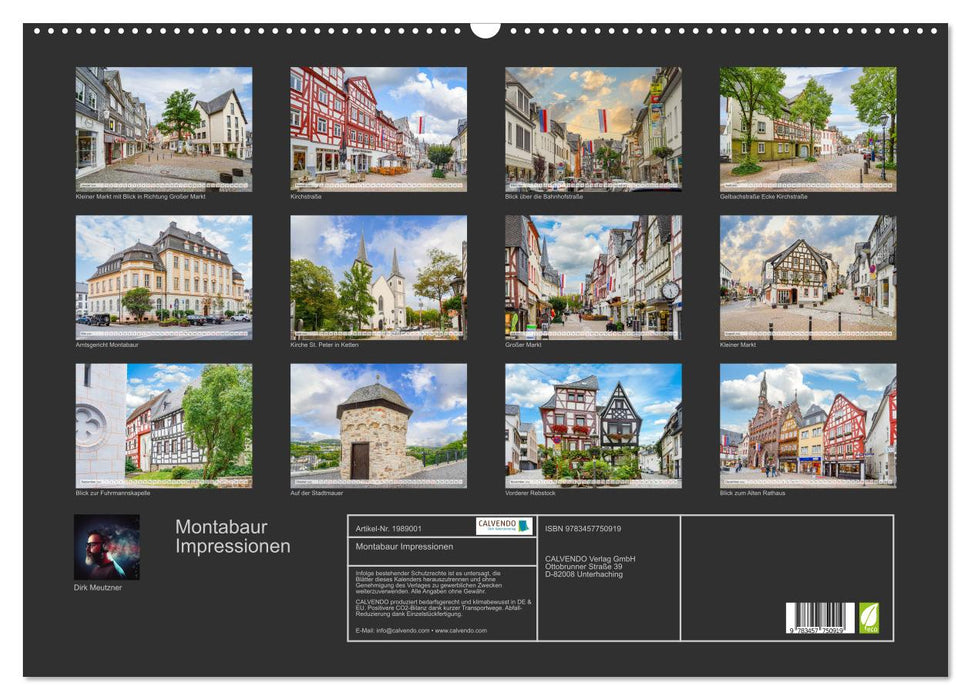Image resolution: width=971 pixels, height=700 pixels.
Task: Click the large Montabaur Impressionen title
Action: 233,537
